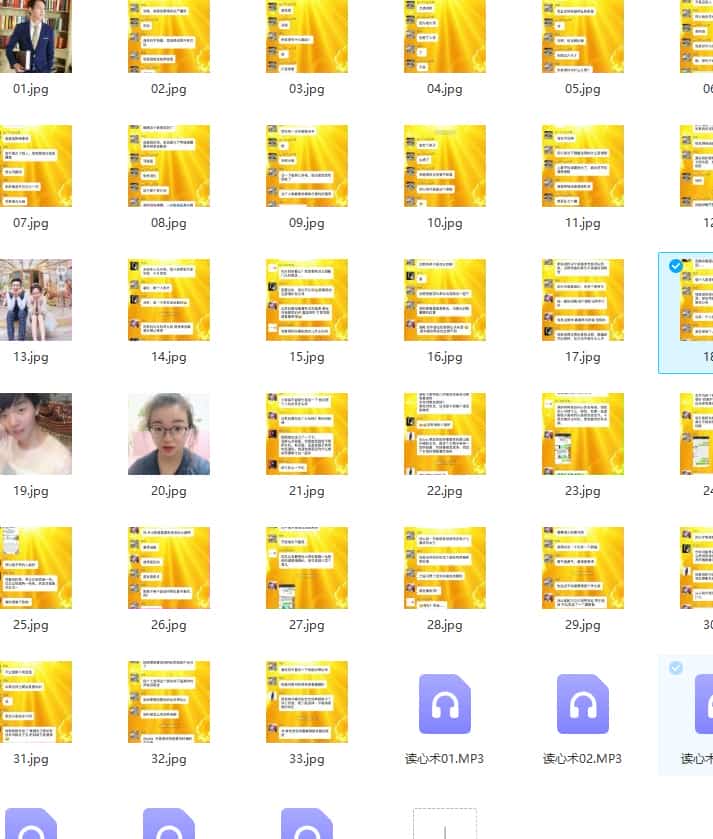This screenshot has height=839, width=713.
Task: Open the 20.jpg woman with glasses thumbnail
Action: click(x=169, y=434)
